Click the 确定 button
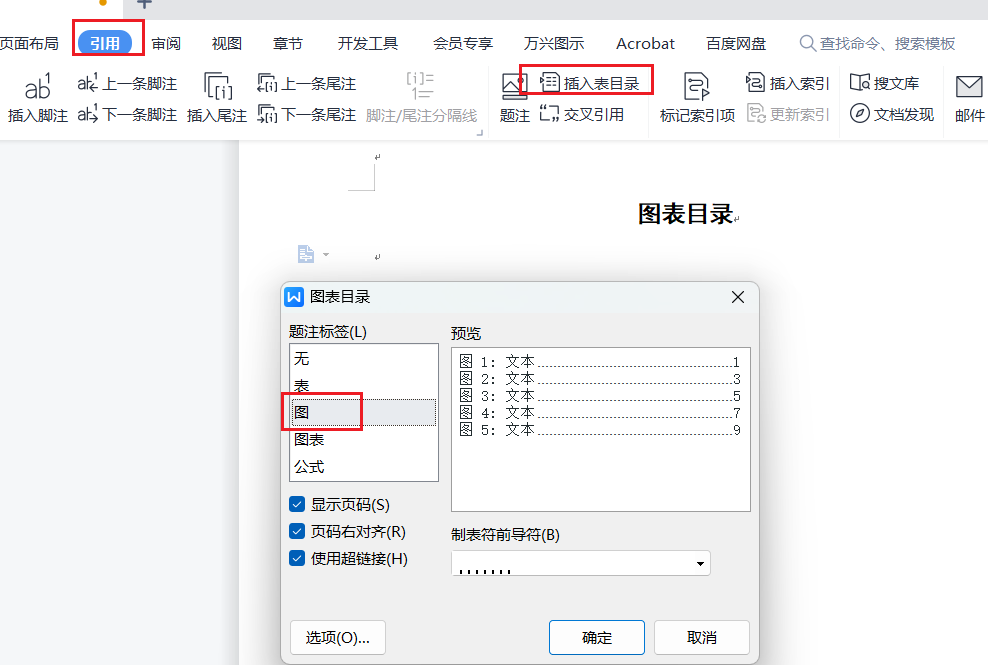Image resolution: width=988 pixels, height=665 pixels. 597,638
